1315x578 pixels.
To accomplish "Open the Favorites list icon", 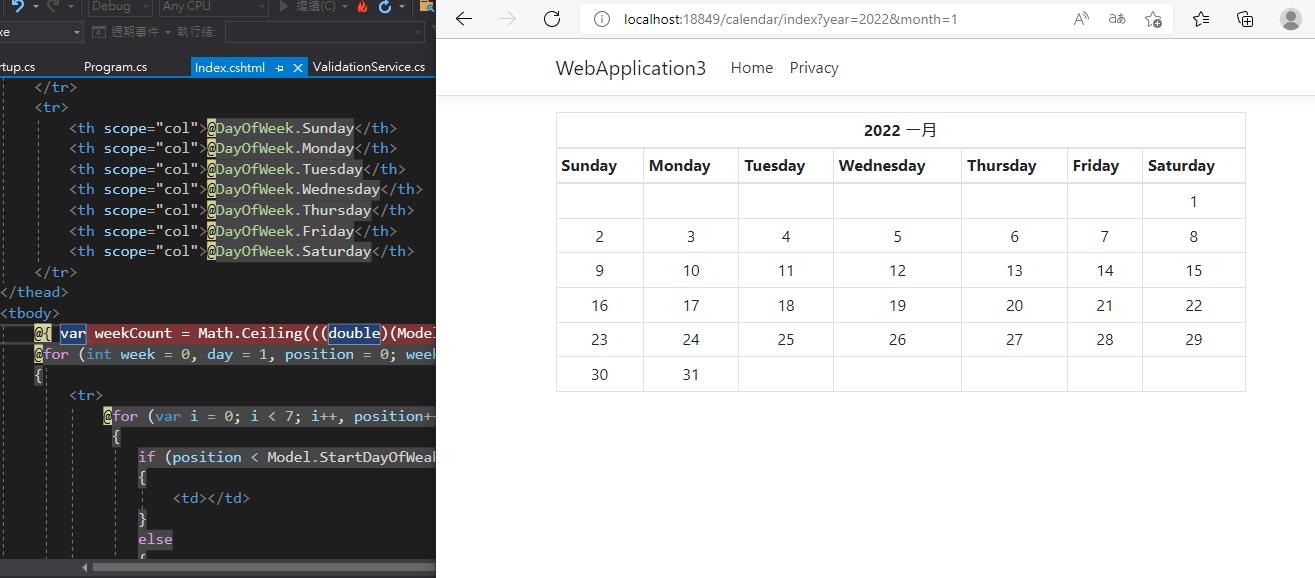I will (x=1201, y=19).
